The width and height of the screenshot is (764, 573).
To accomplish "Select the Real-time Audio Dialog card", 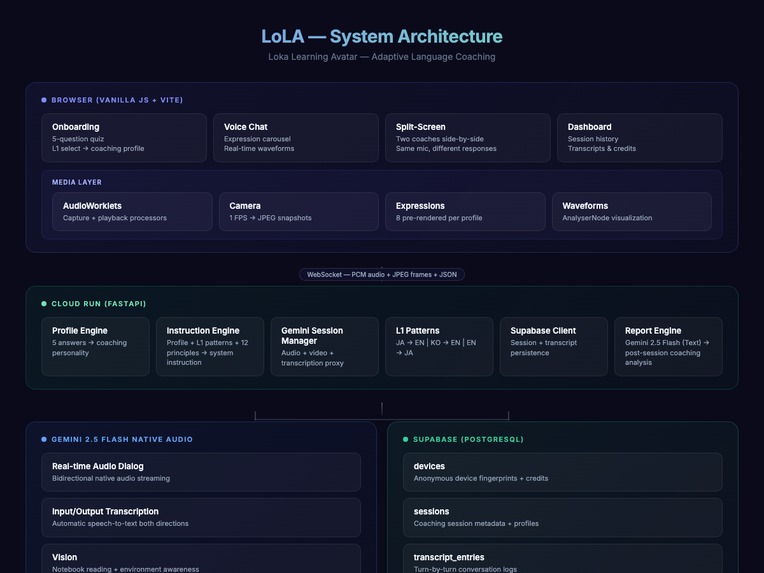I will [201, 472].
